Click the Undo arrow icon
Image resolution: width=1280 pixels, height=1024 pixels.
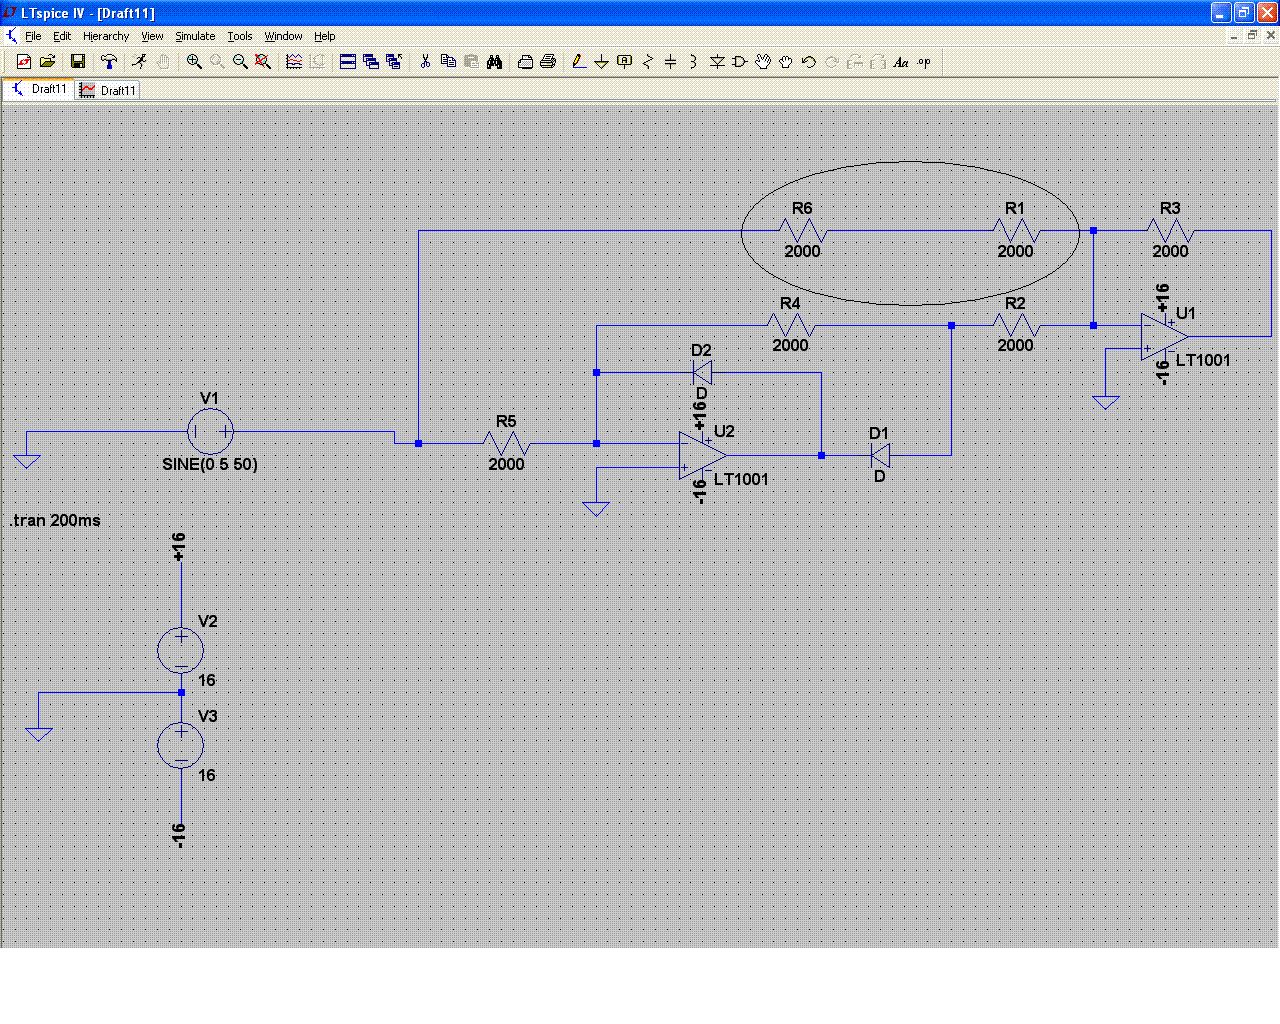(809, 62)
